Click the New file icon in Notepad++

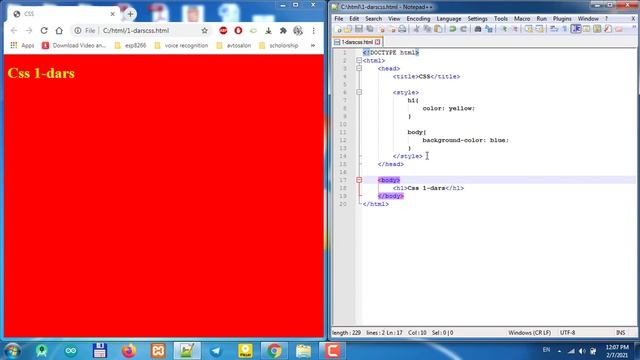[x=338, y=29]
